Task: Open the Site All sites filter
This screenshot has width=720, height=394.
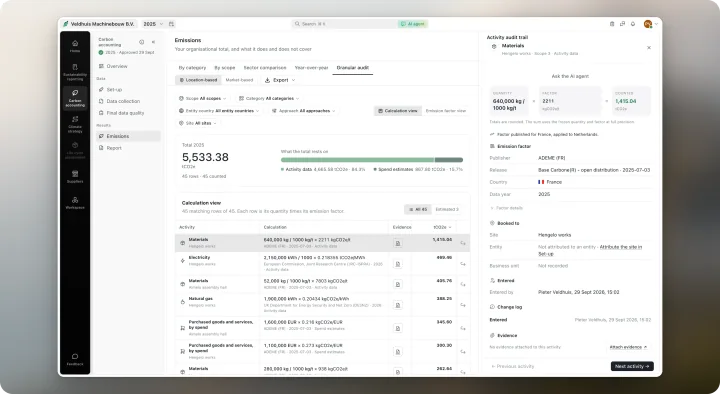Action: (198, 123)
